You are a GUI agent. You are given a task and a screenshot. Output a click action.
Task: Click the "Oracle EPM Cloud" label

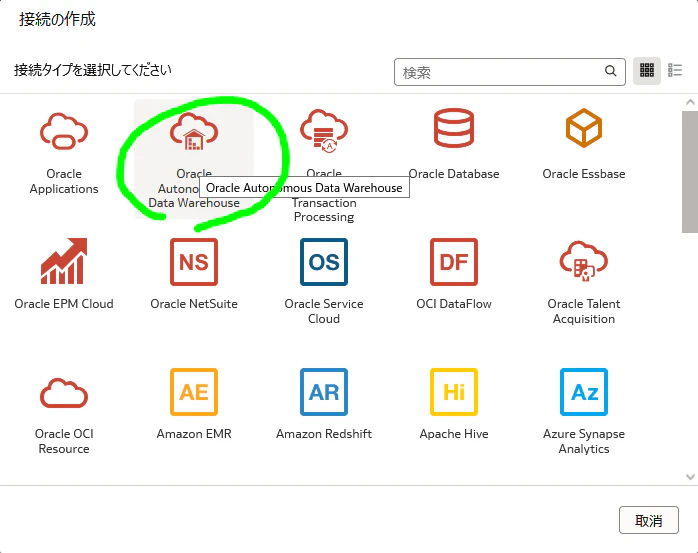pyautogui.click(x=64, y=304)
